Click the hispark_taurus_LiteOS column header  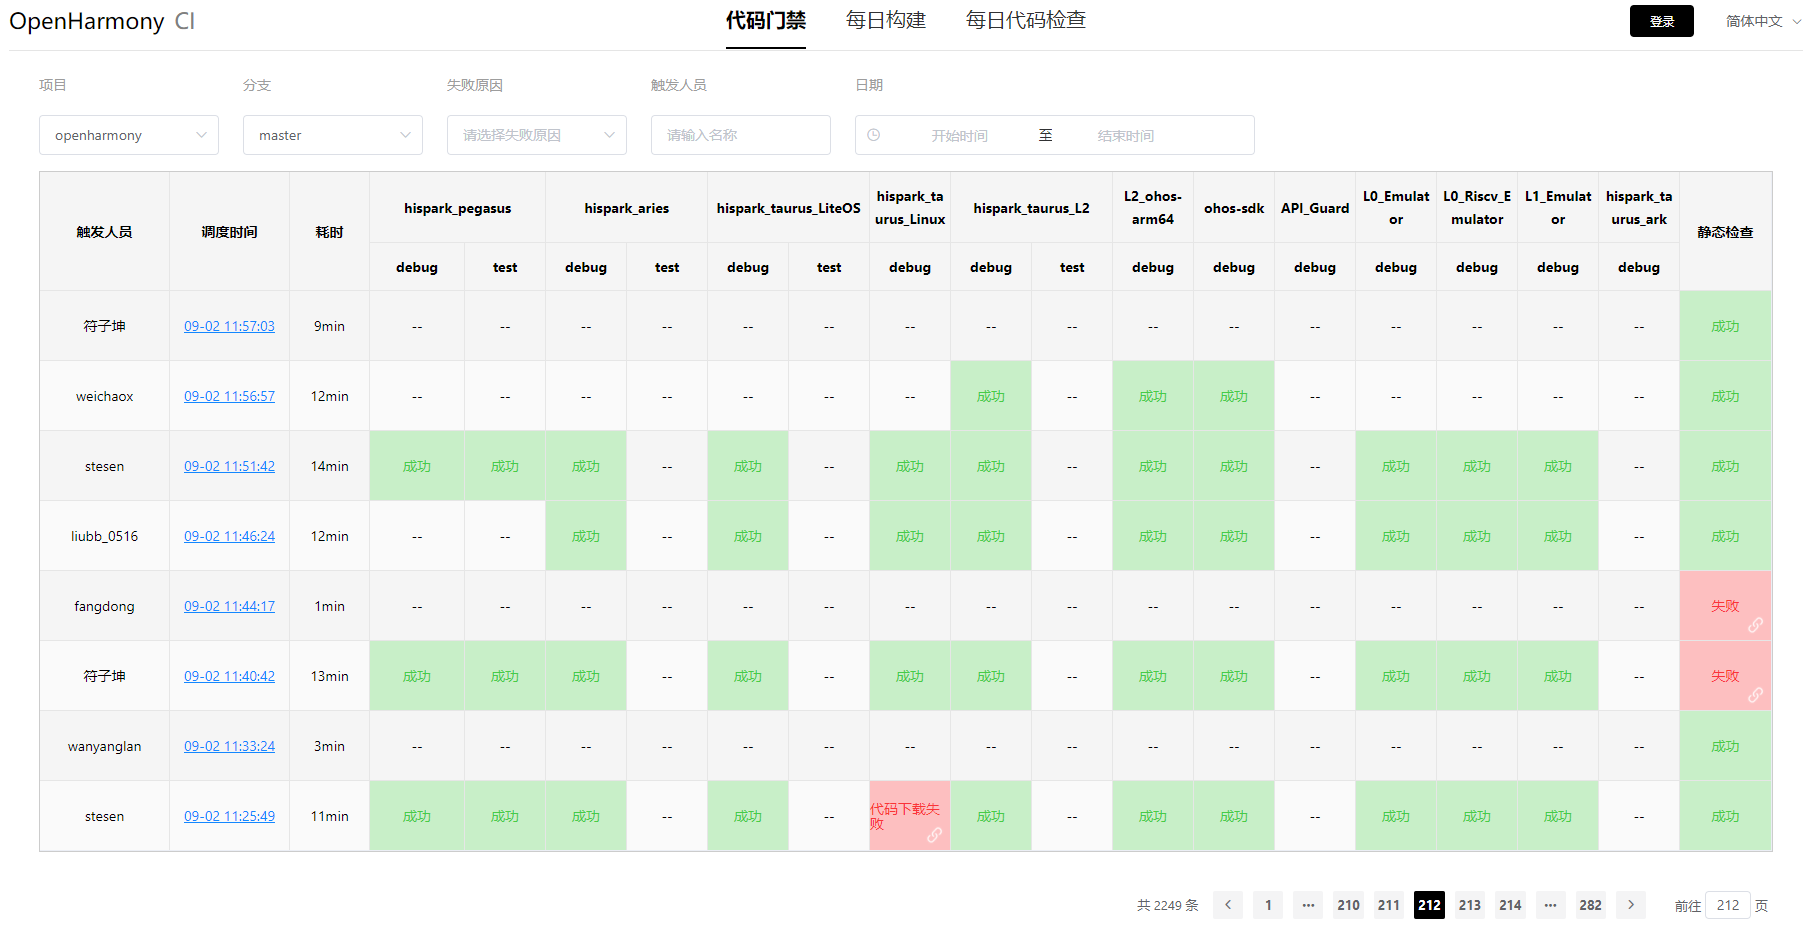click(788, 208)
